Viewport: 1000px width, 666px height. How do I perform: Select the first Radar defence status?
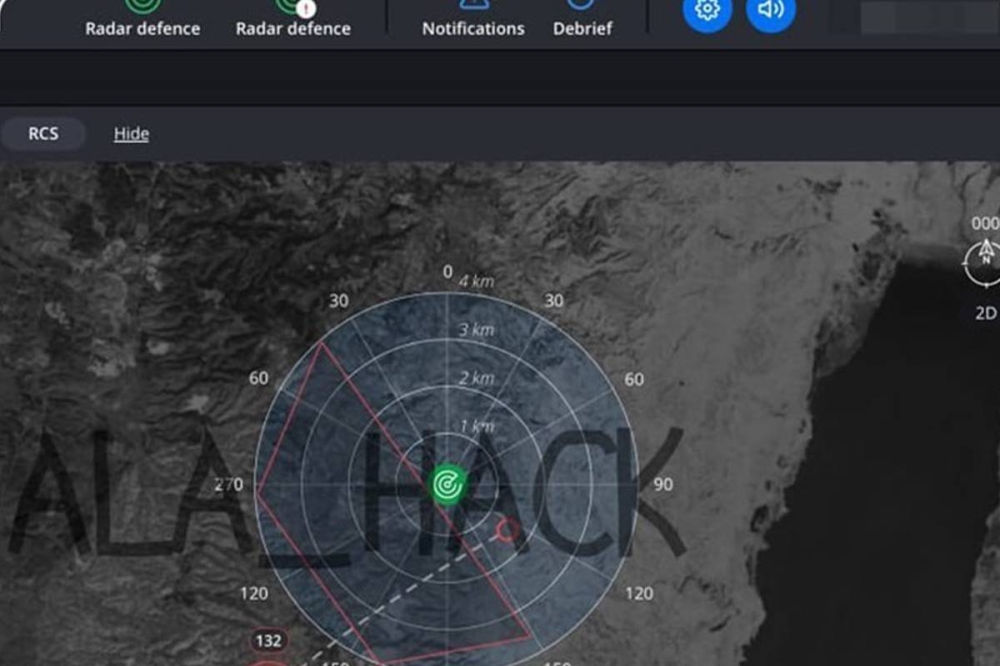pyautogui.click(x=142, y=28)
